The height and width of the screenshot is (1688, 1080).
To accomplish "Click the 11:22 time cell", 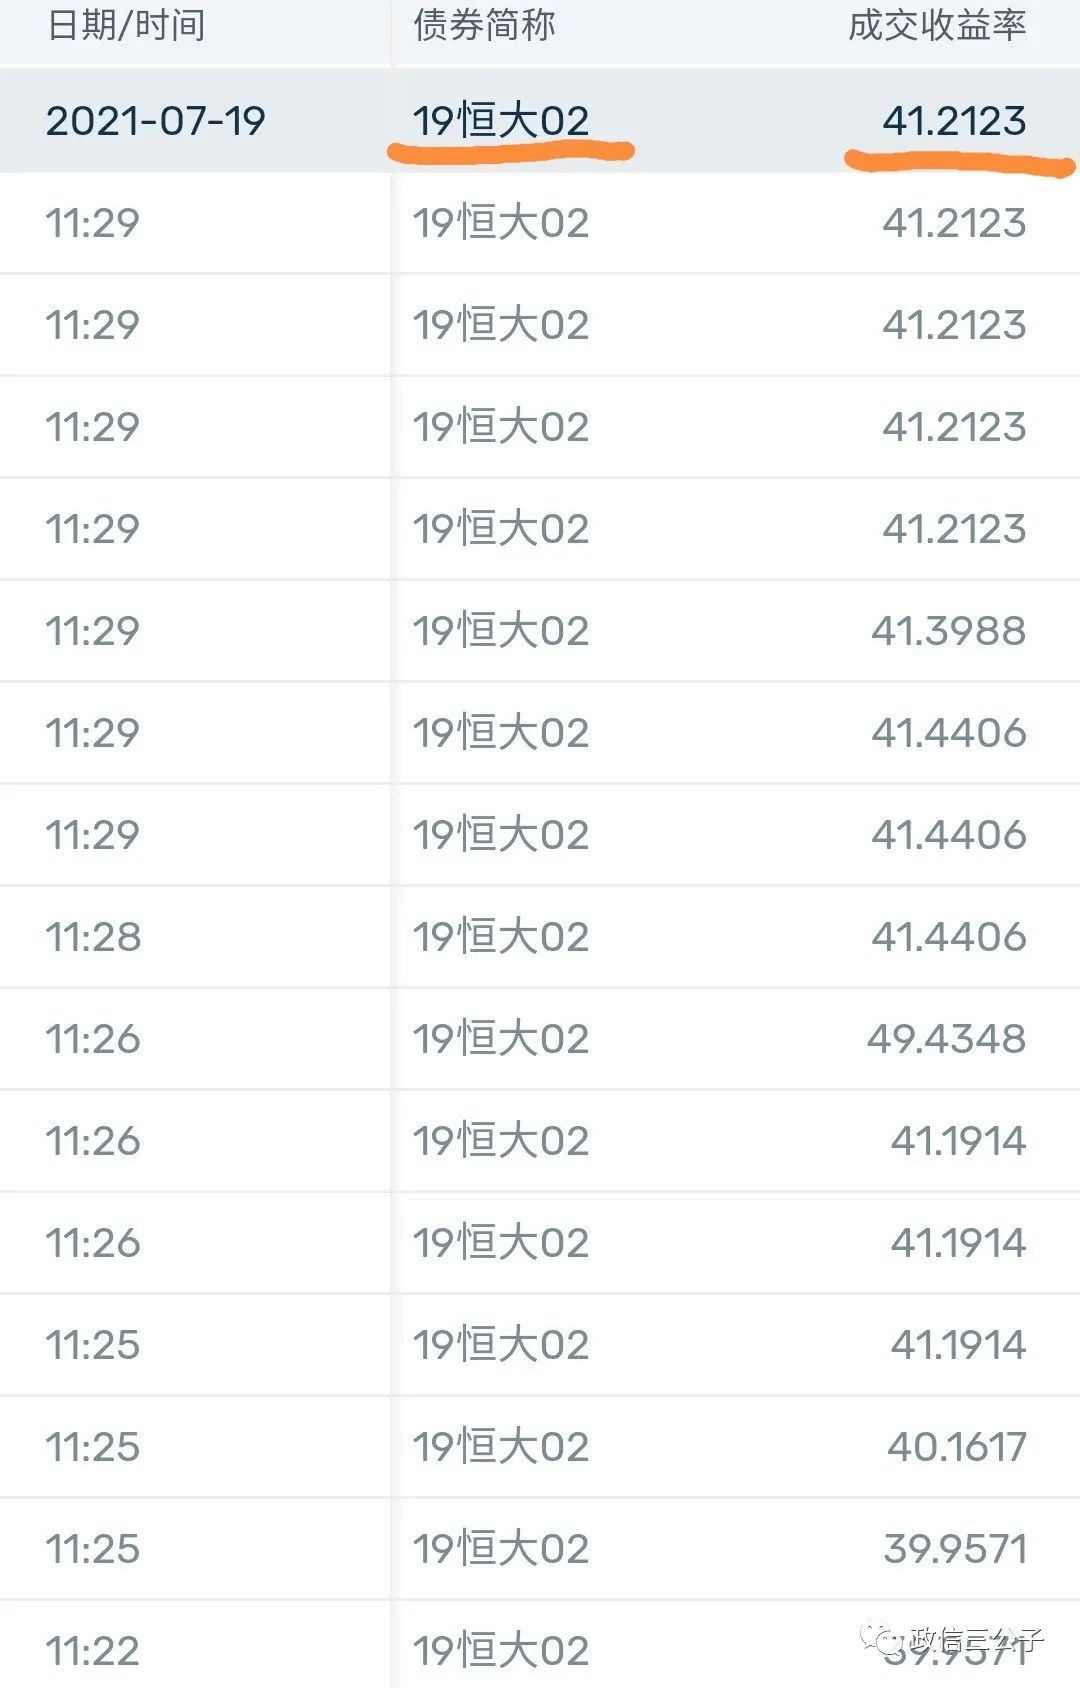I will (x=93, y=1651).
